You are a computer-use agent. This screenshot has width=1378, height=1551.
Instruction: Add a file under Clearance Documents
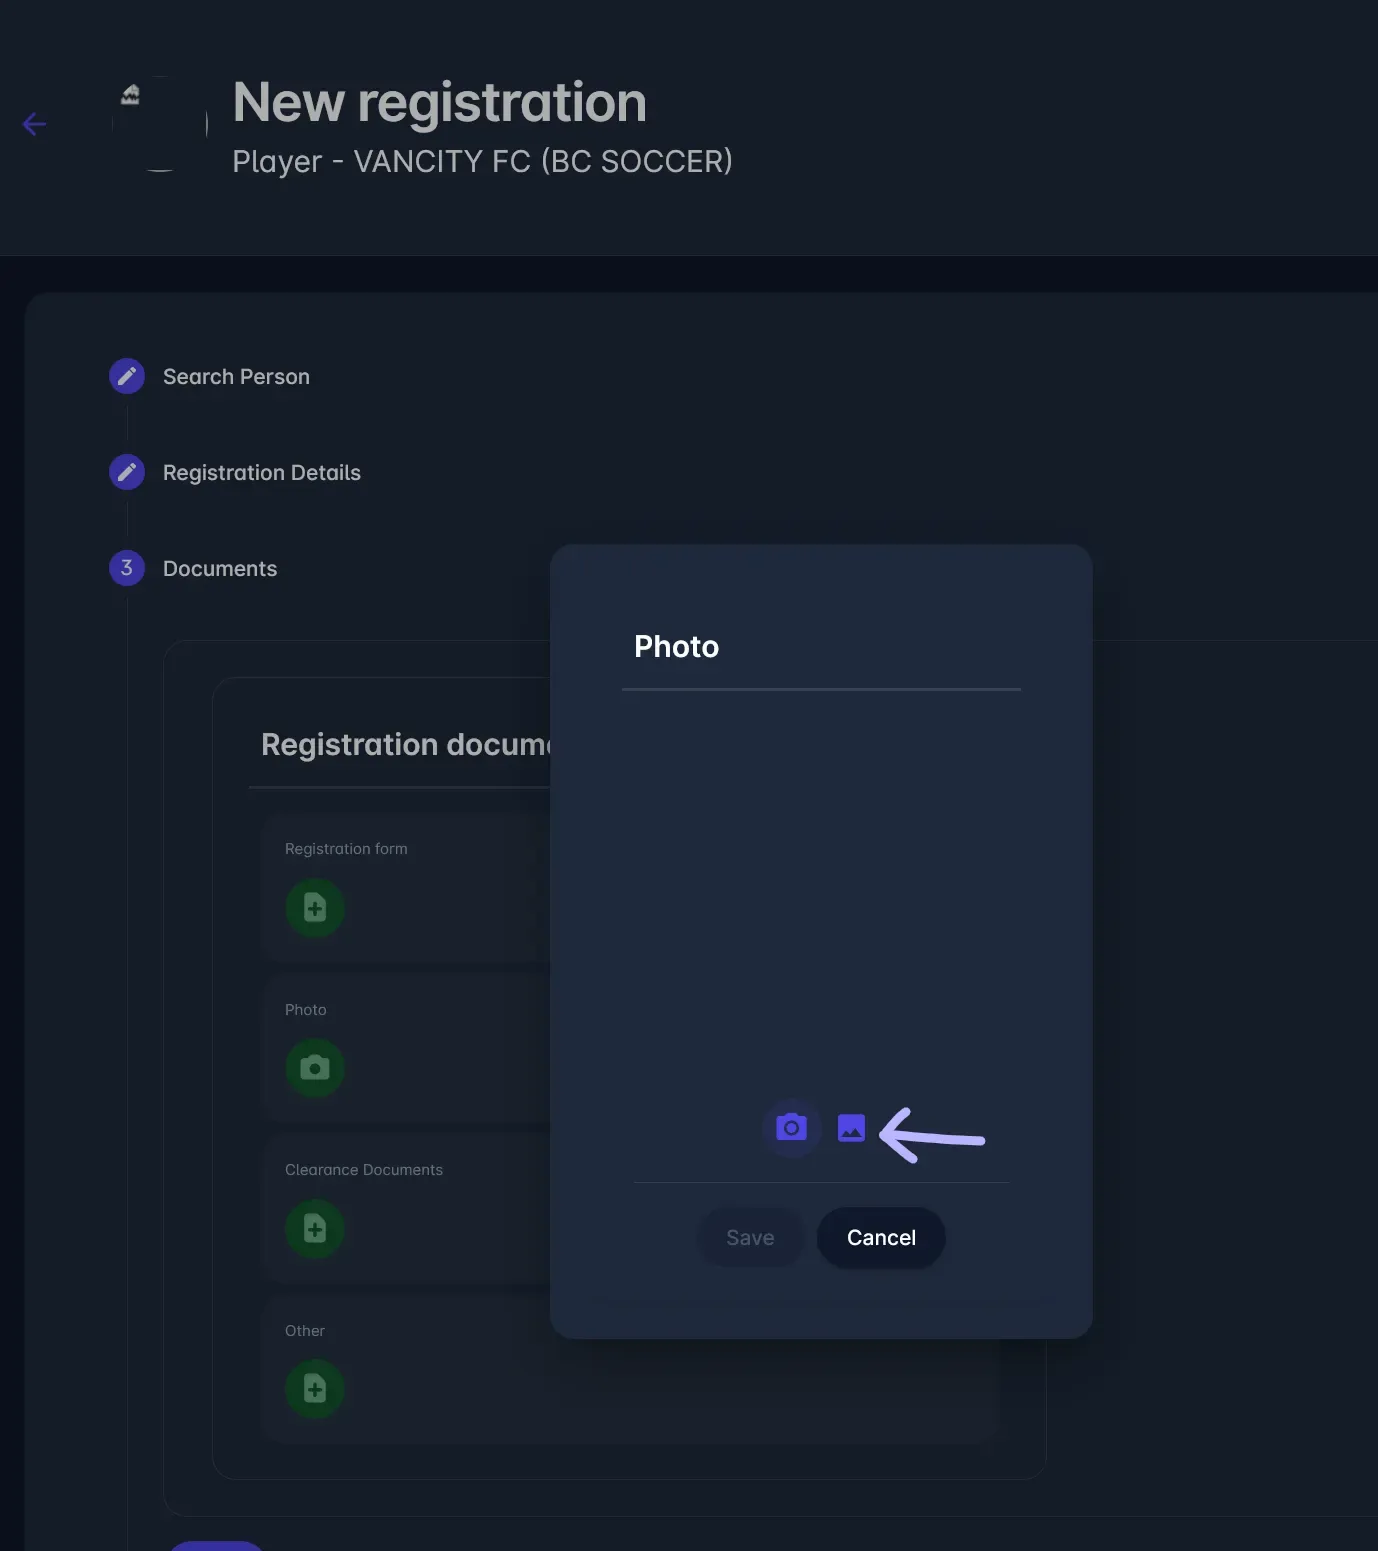point(315,1229)
